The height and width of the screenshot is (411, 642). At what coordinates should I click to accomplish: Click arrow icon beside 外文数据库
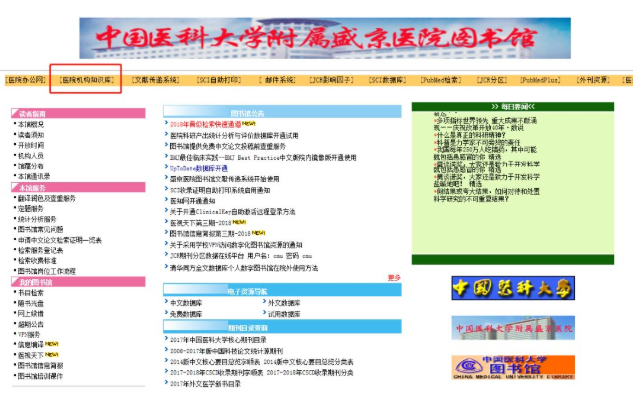[264, 302]
